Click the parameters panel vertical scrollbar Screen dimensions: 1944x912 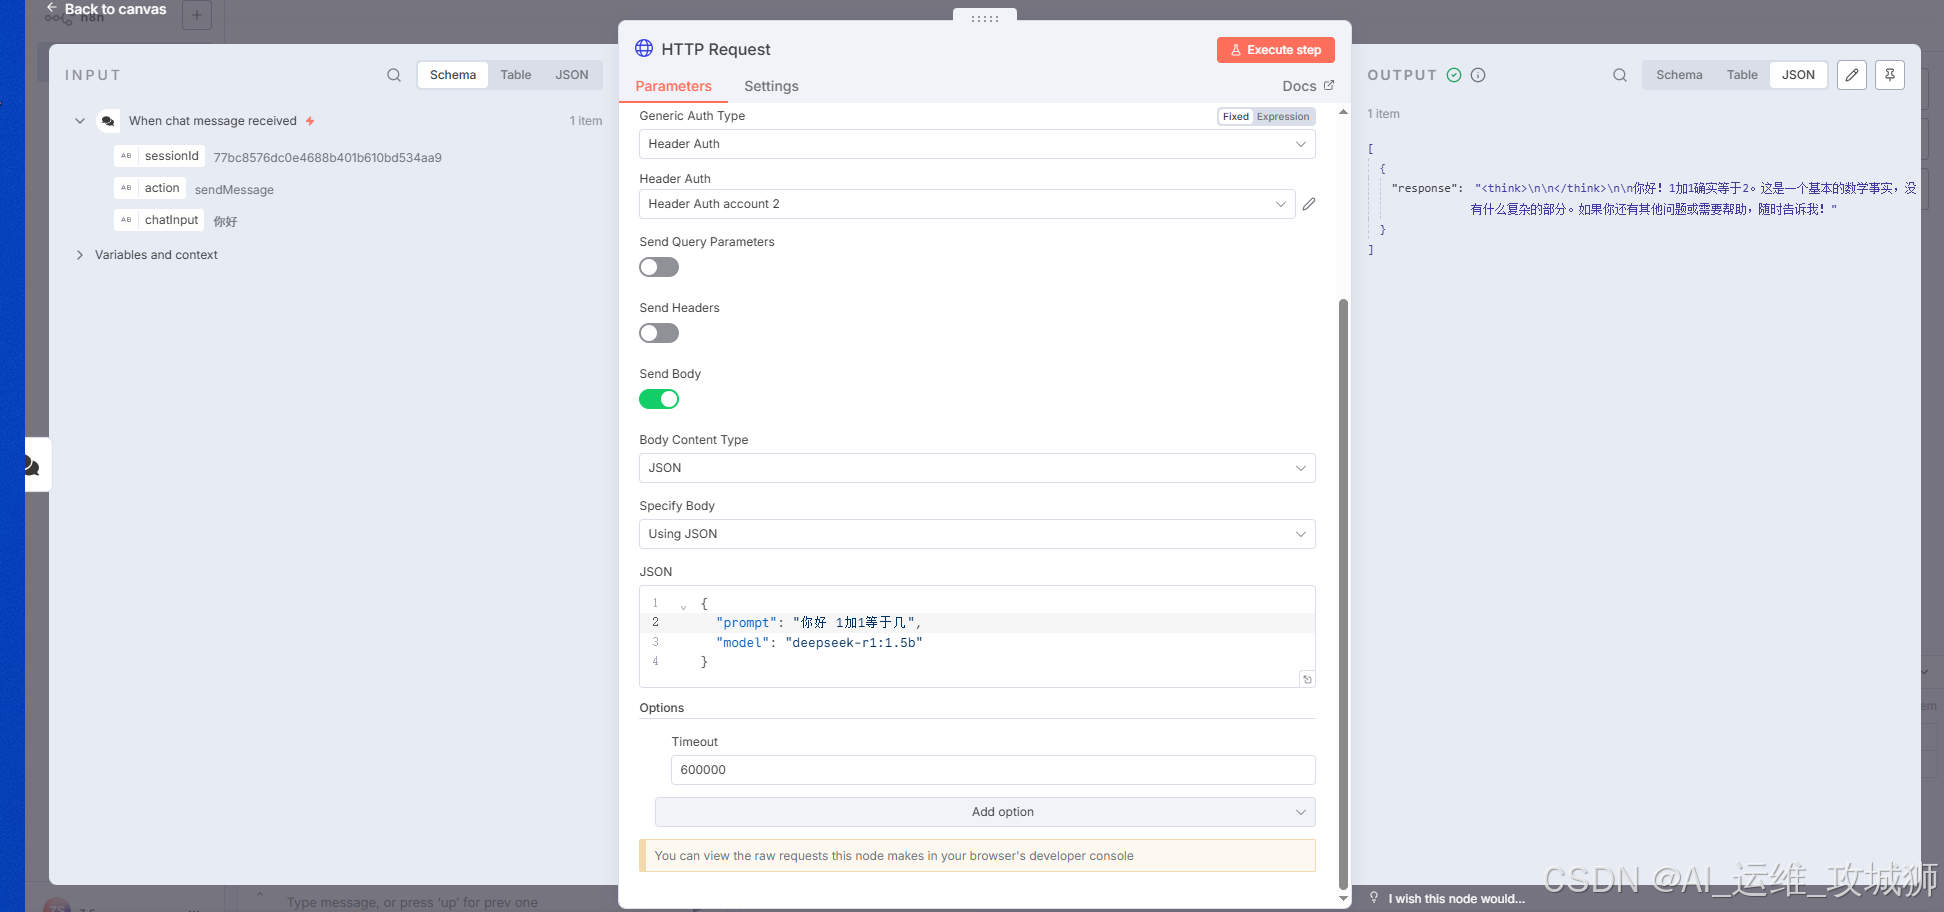click(x=1343, y=594)
